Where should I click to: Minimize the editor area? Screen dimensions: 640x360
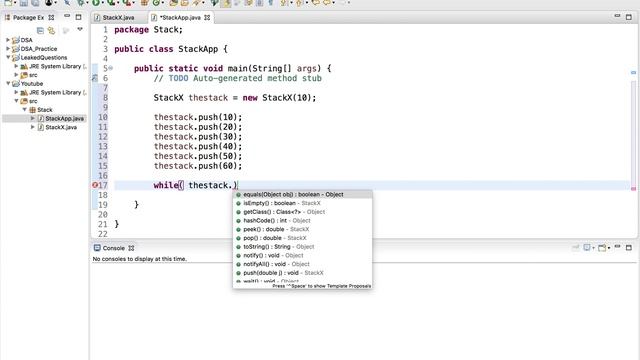617,16
